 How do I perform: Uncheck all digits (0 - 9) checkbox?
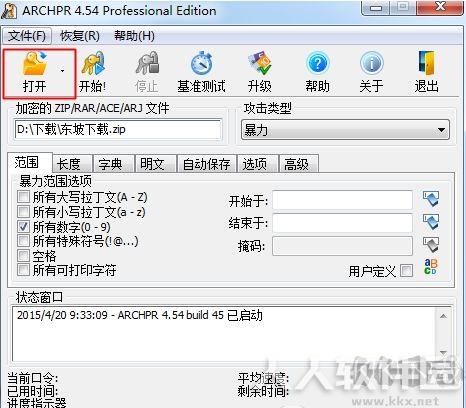(x=23, y=227)
